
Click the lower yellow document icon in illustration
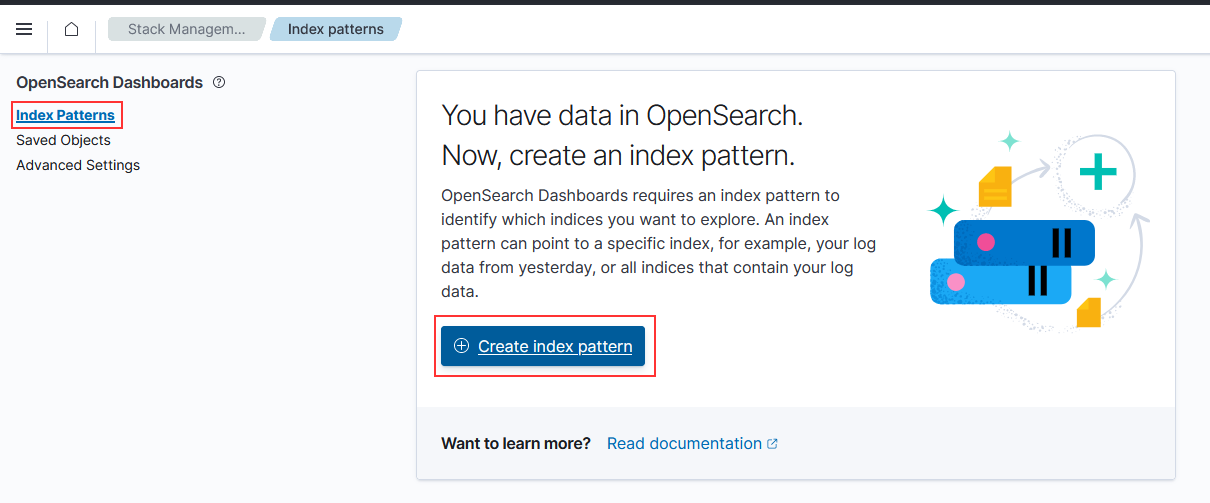[1088, 312]
